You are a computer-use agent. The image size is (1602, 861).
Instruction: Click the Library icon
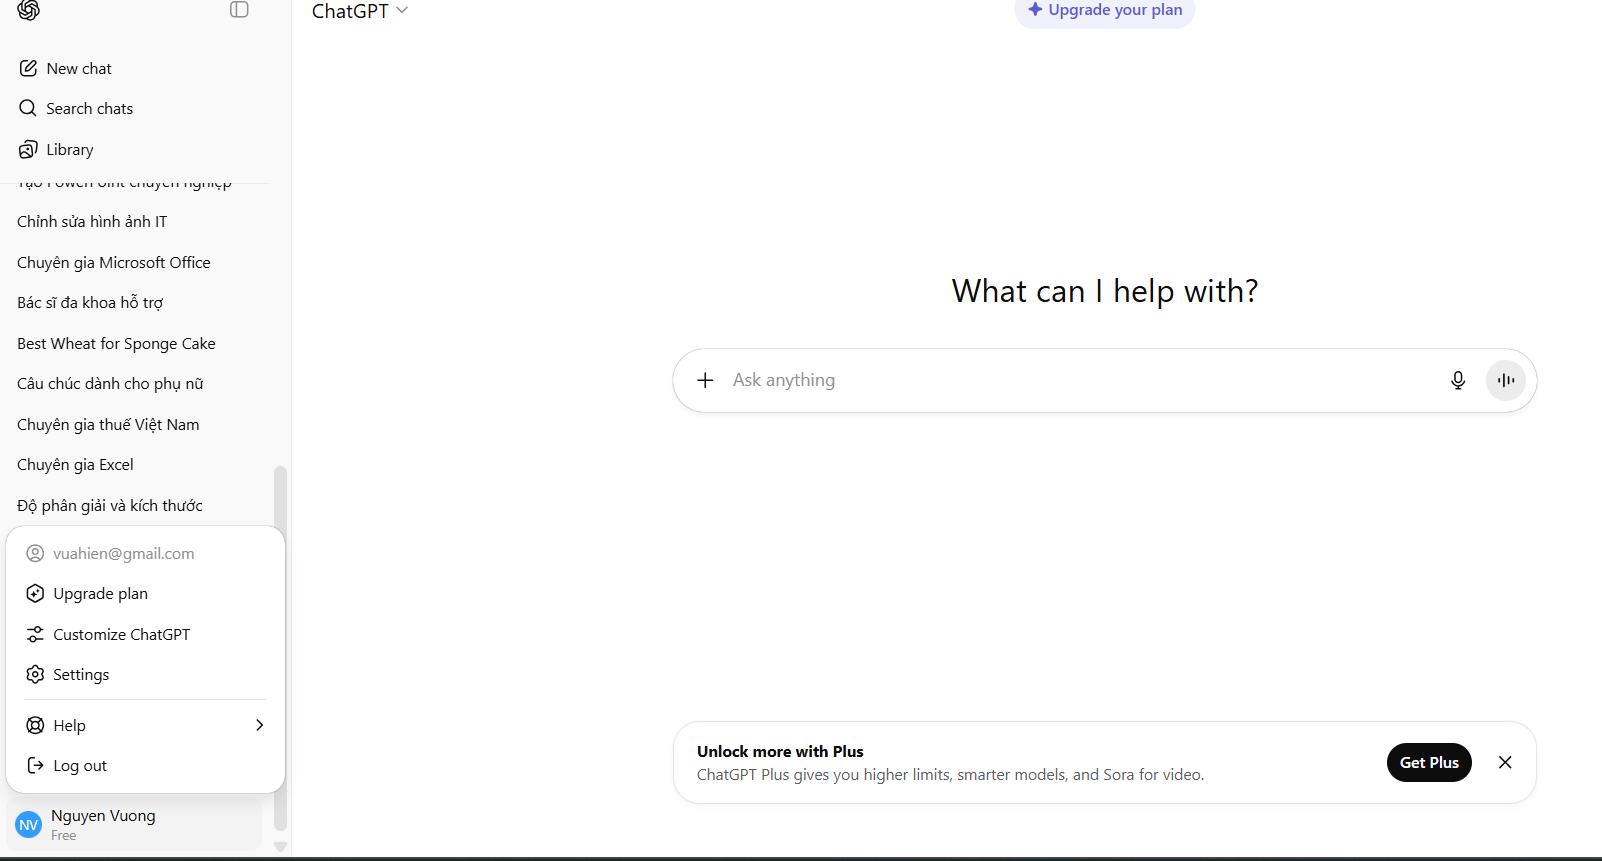[x=28, y=149]
